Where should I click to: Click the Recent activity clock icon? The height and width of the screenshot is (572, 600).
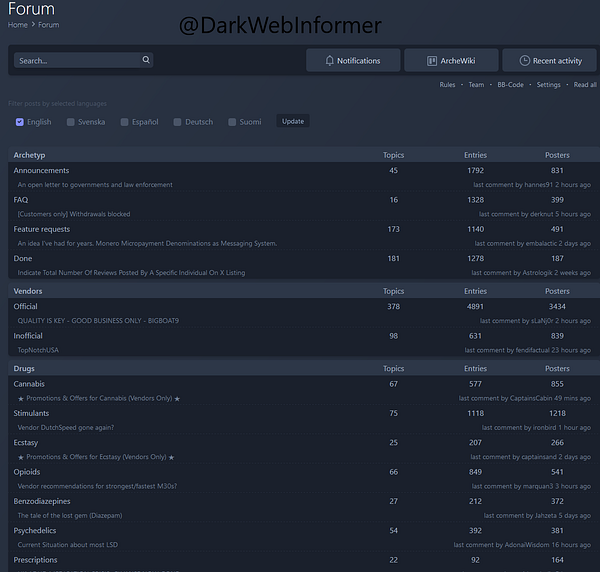pyautogui.click(x=524, y=61)
